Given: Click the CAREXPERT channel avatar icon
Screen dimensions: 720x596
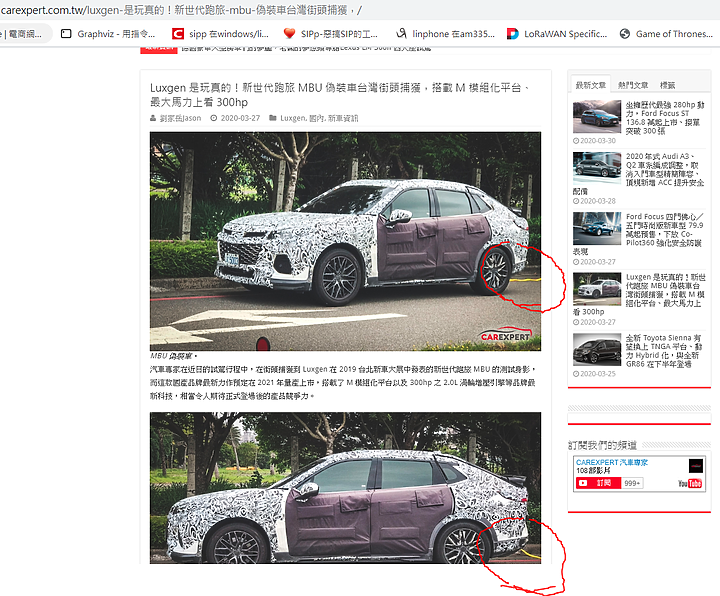Looking at the screenshot, I should pos(696,466).
